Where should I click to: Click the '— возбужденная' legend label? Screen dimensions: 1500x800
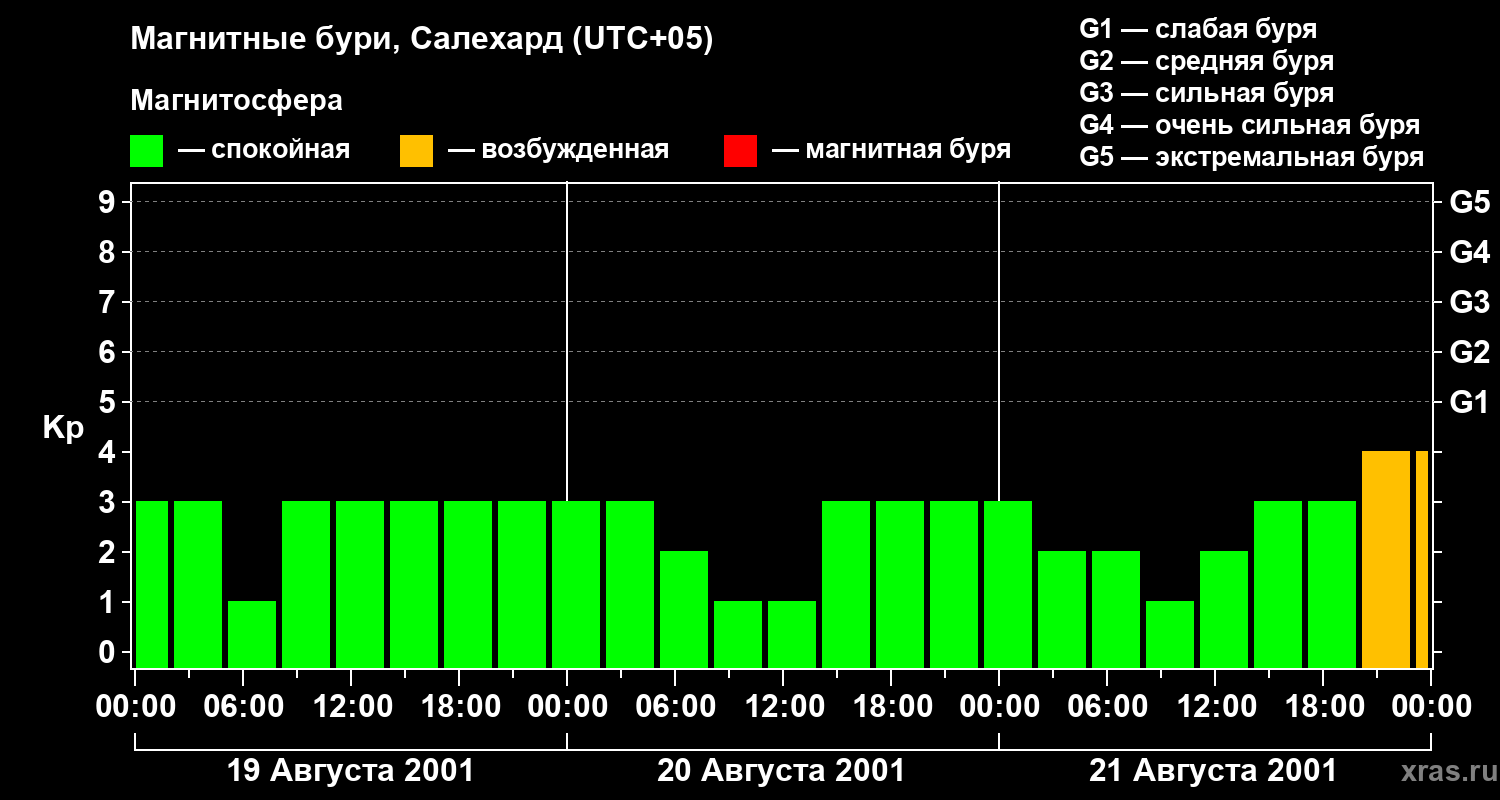tap(558, 151)
